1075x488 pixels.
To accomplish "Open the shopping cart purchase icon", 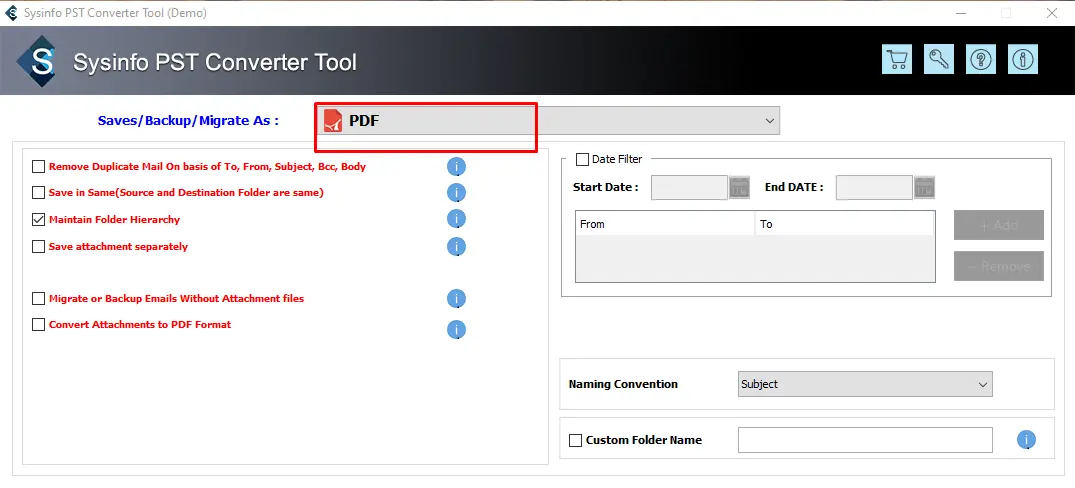I will point(897,60).
